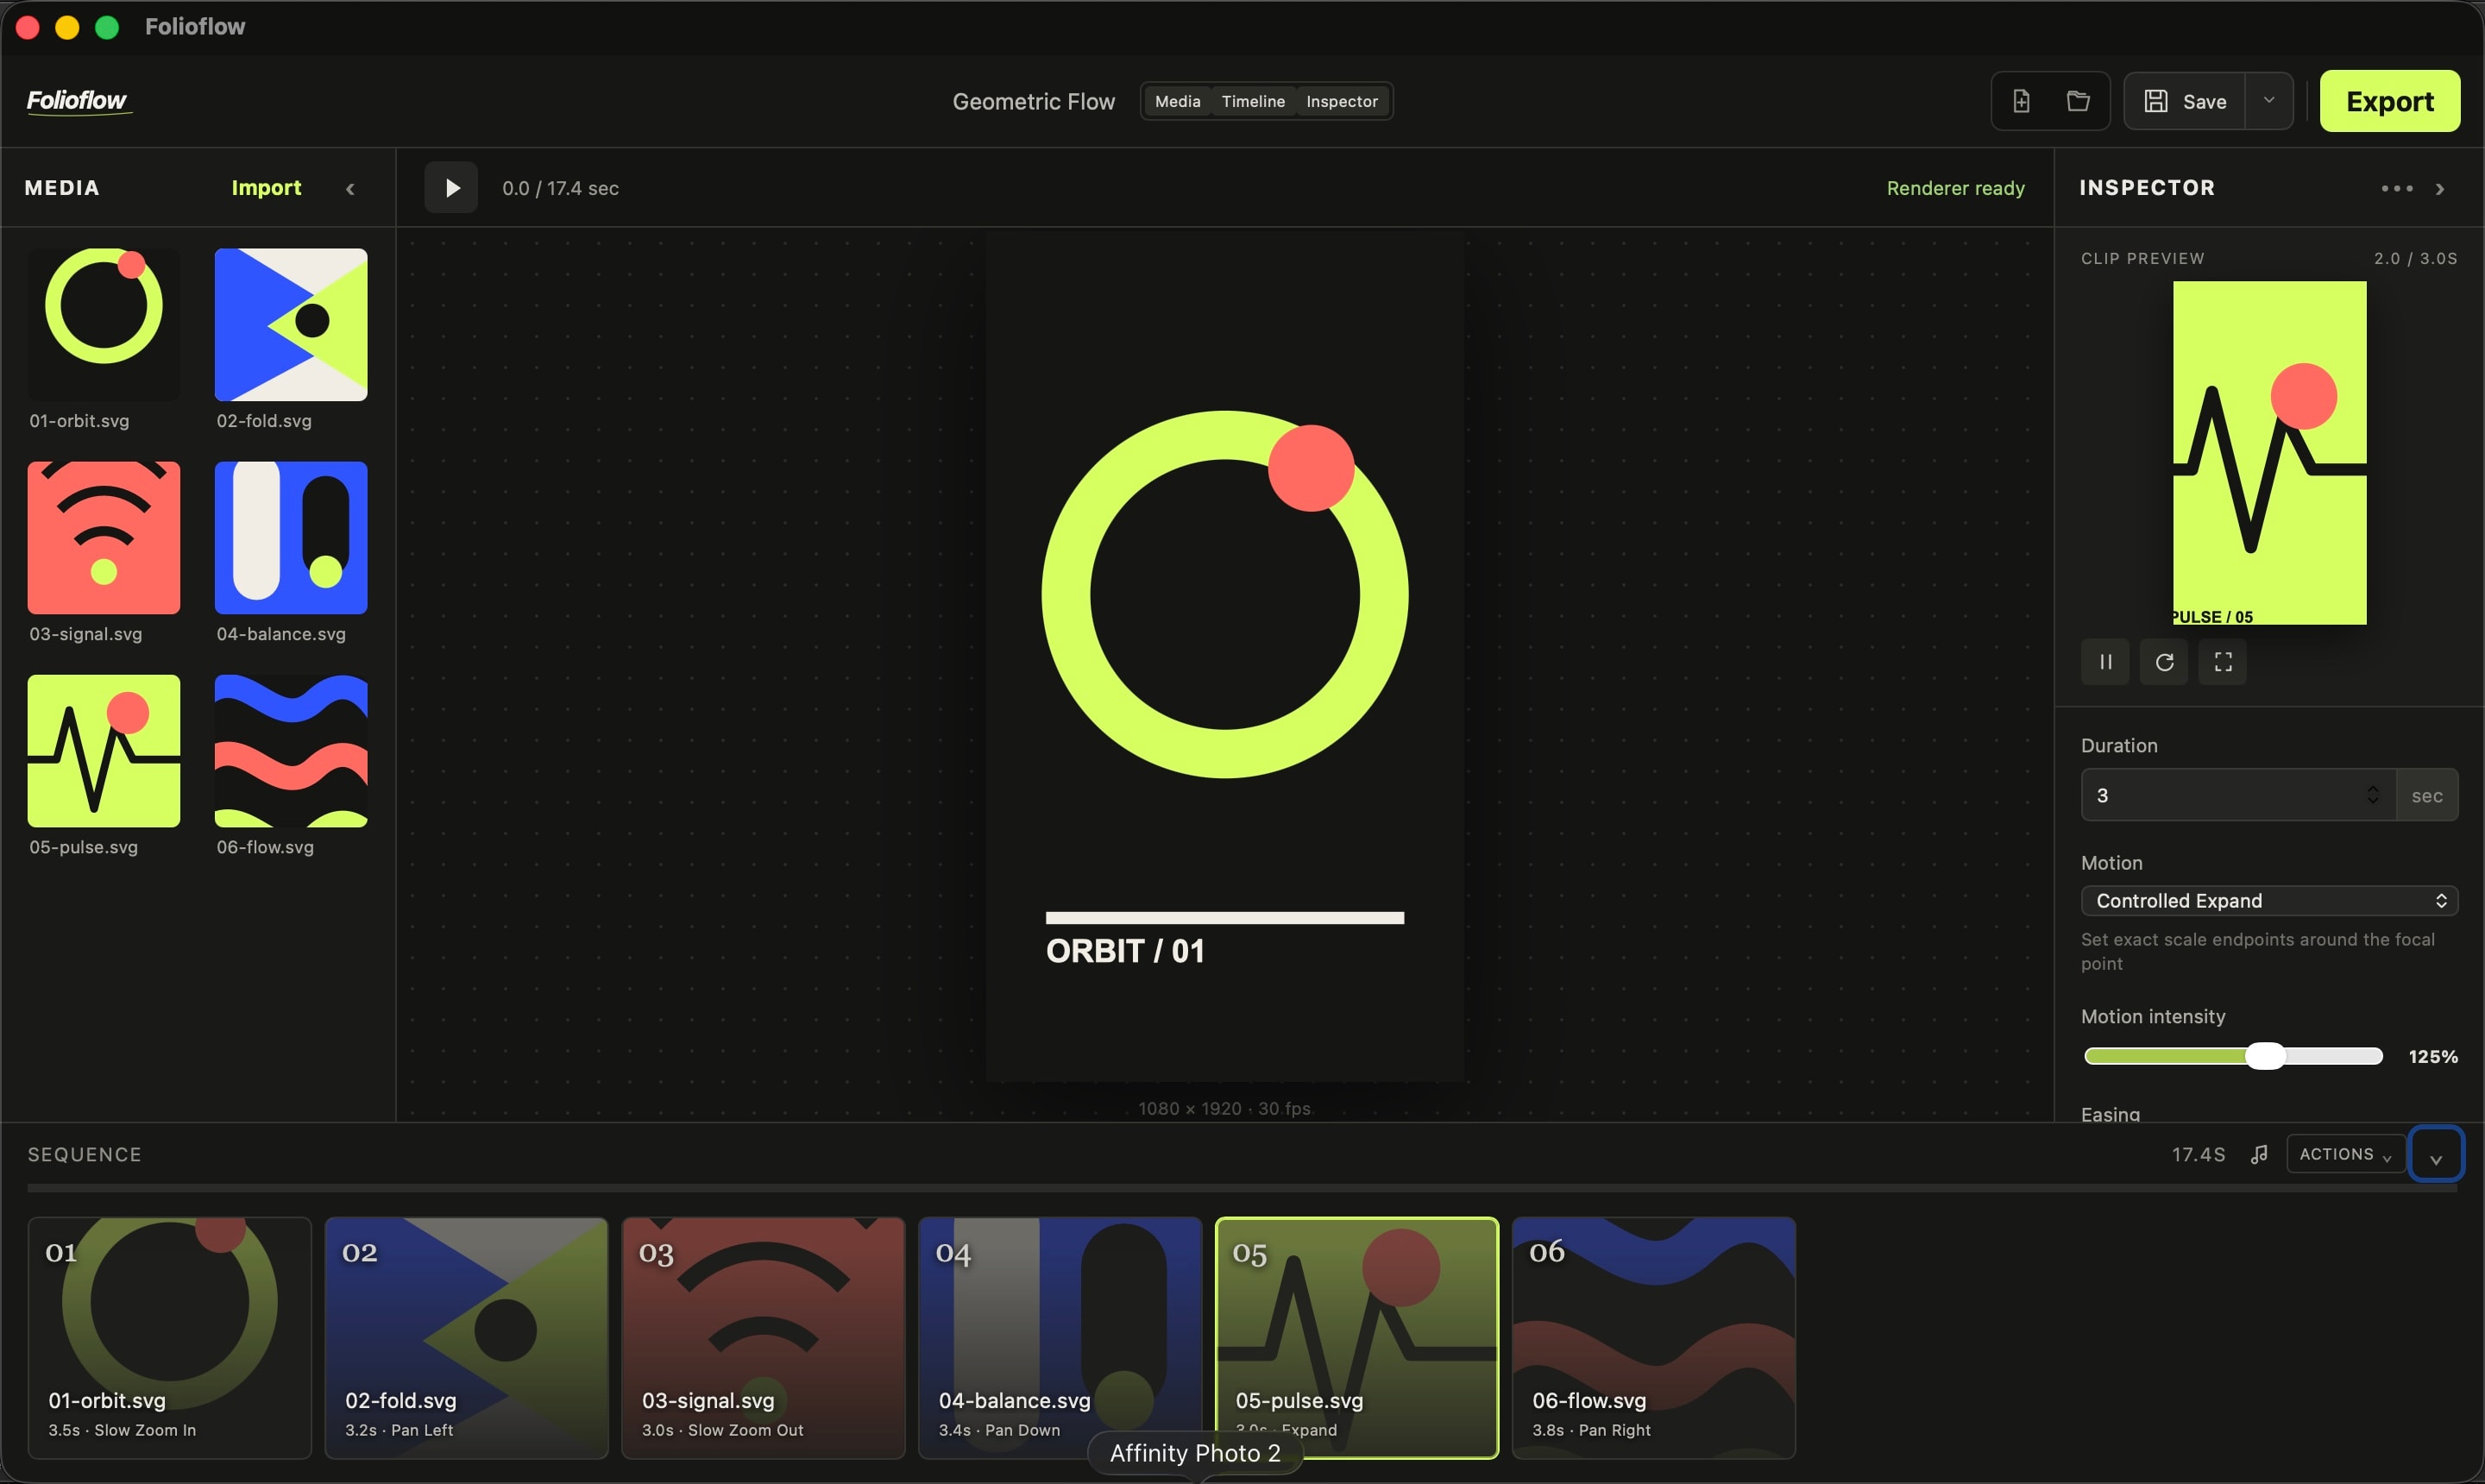The image size is (2485, 1484).
Task: Click the new project file icon
Action: coord(2021,101)
